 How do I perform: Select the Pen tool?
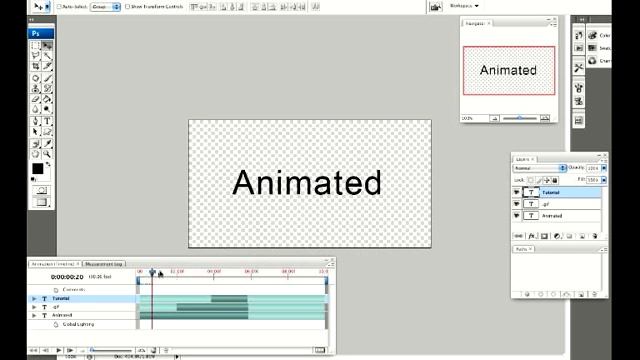tap(36, 121)
